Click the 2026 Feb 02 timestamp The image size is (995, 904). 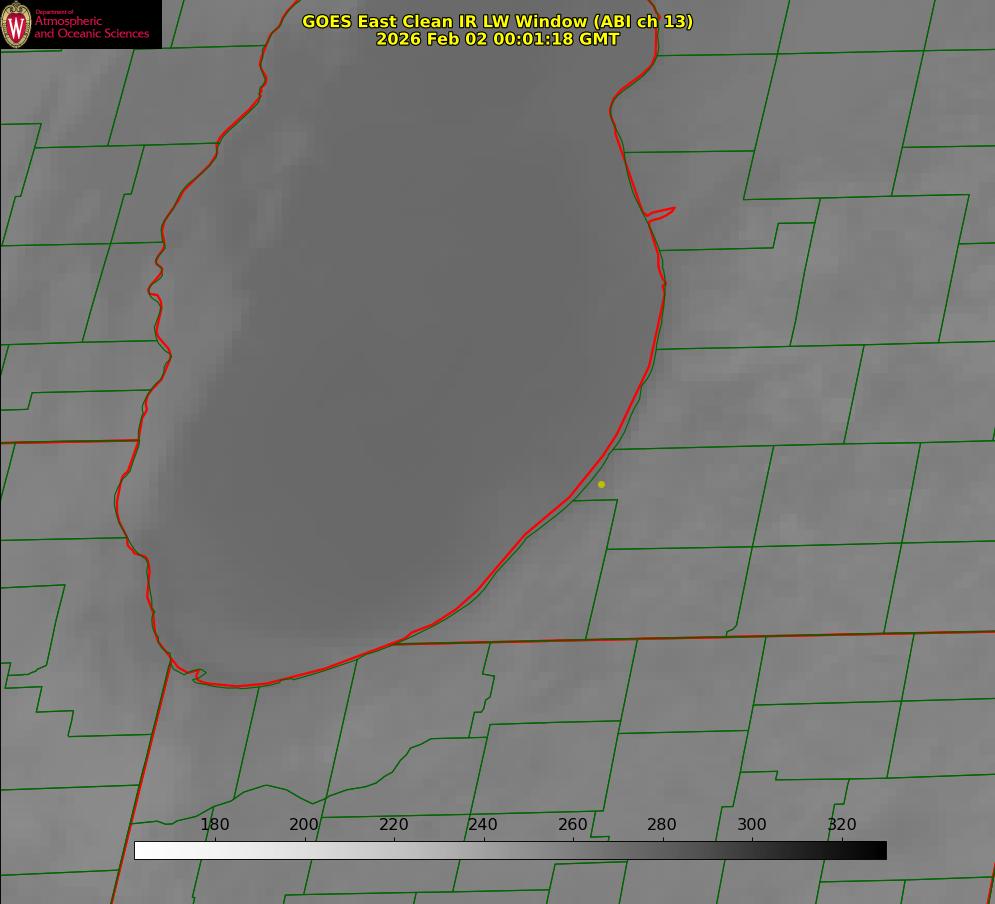497,39
